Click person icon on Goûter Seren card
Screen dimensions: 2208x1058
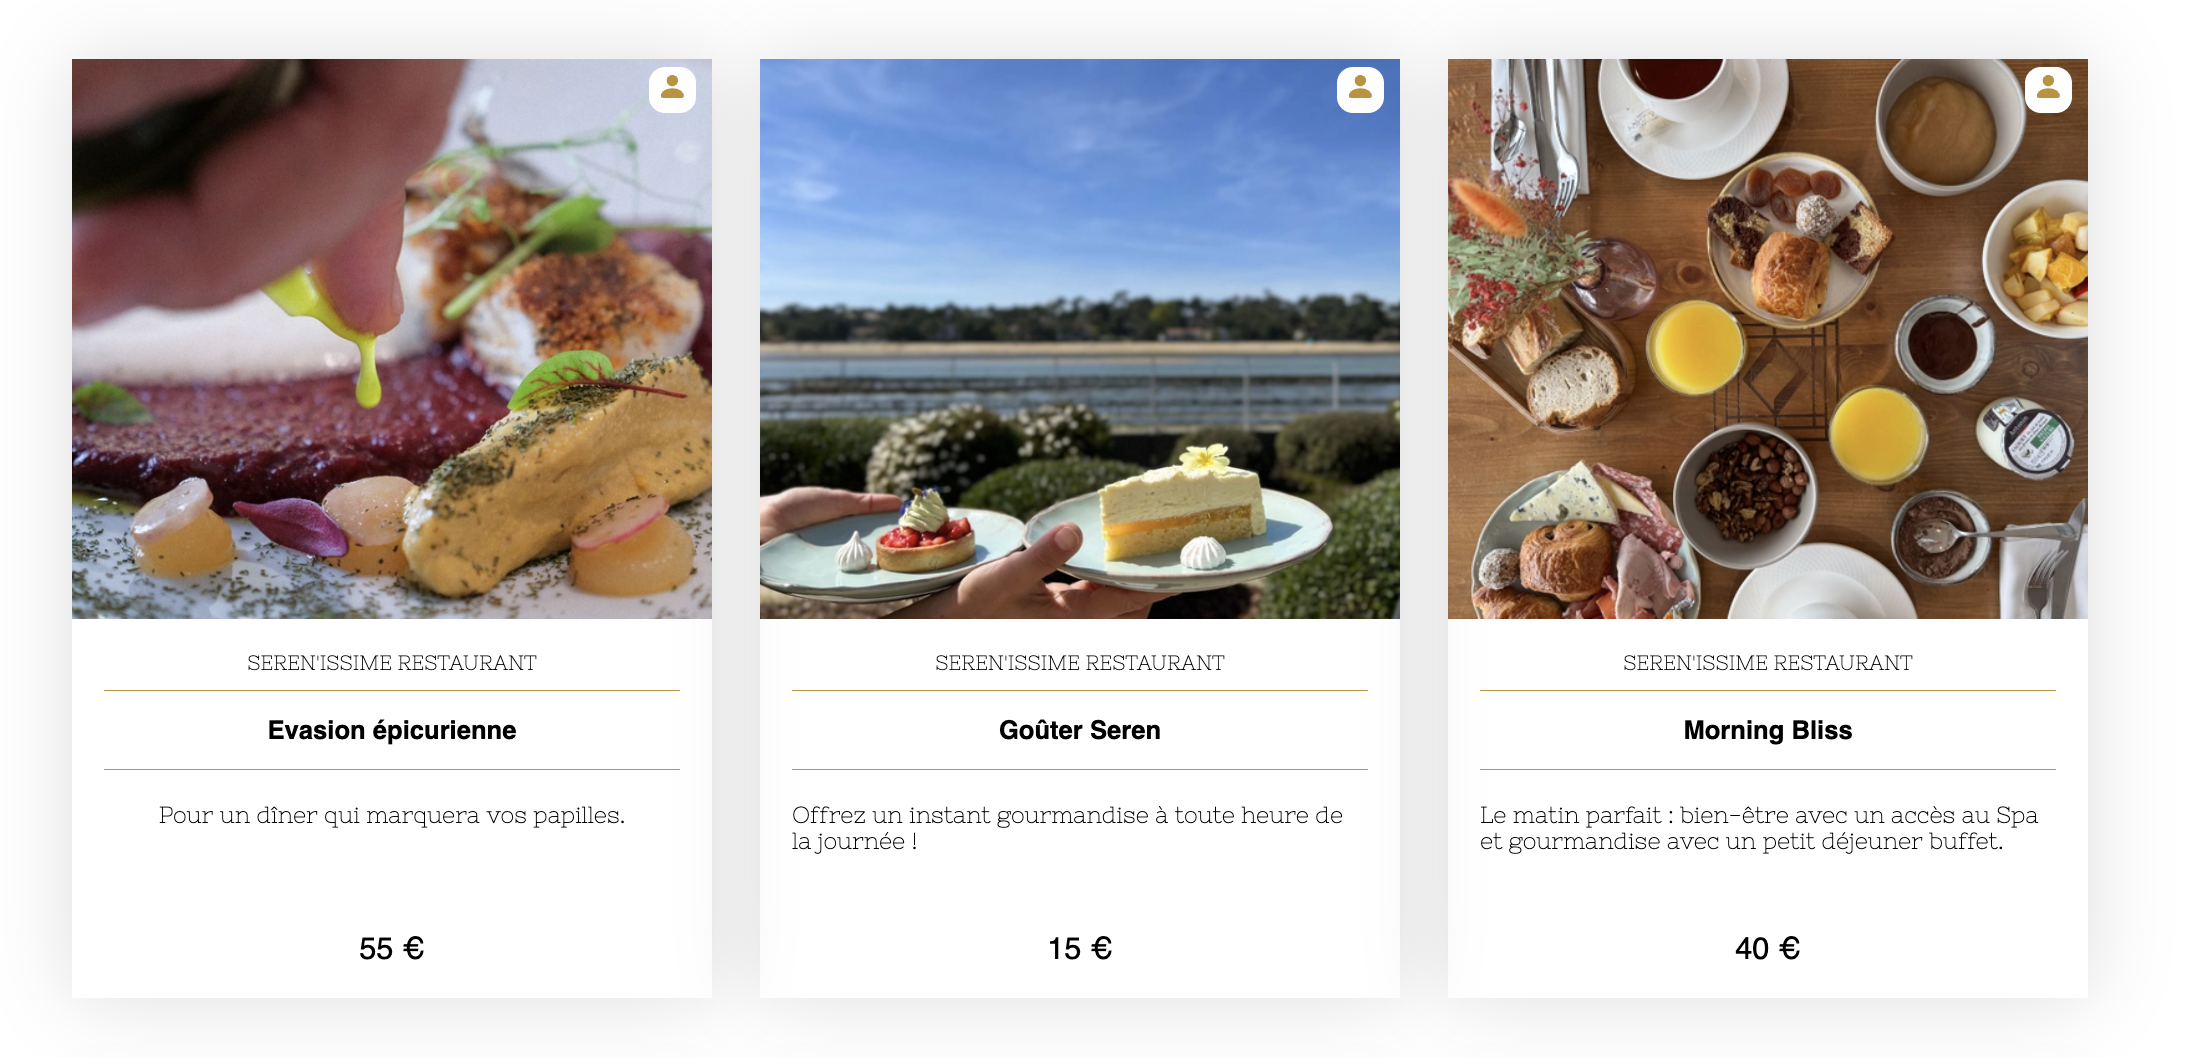[1360, 90]
